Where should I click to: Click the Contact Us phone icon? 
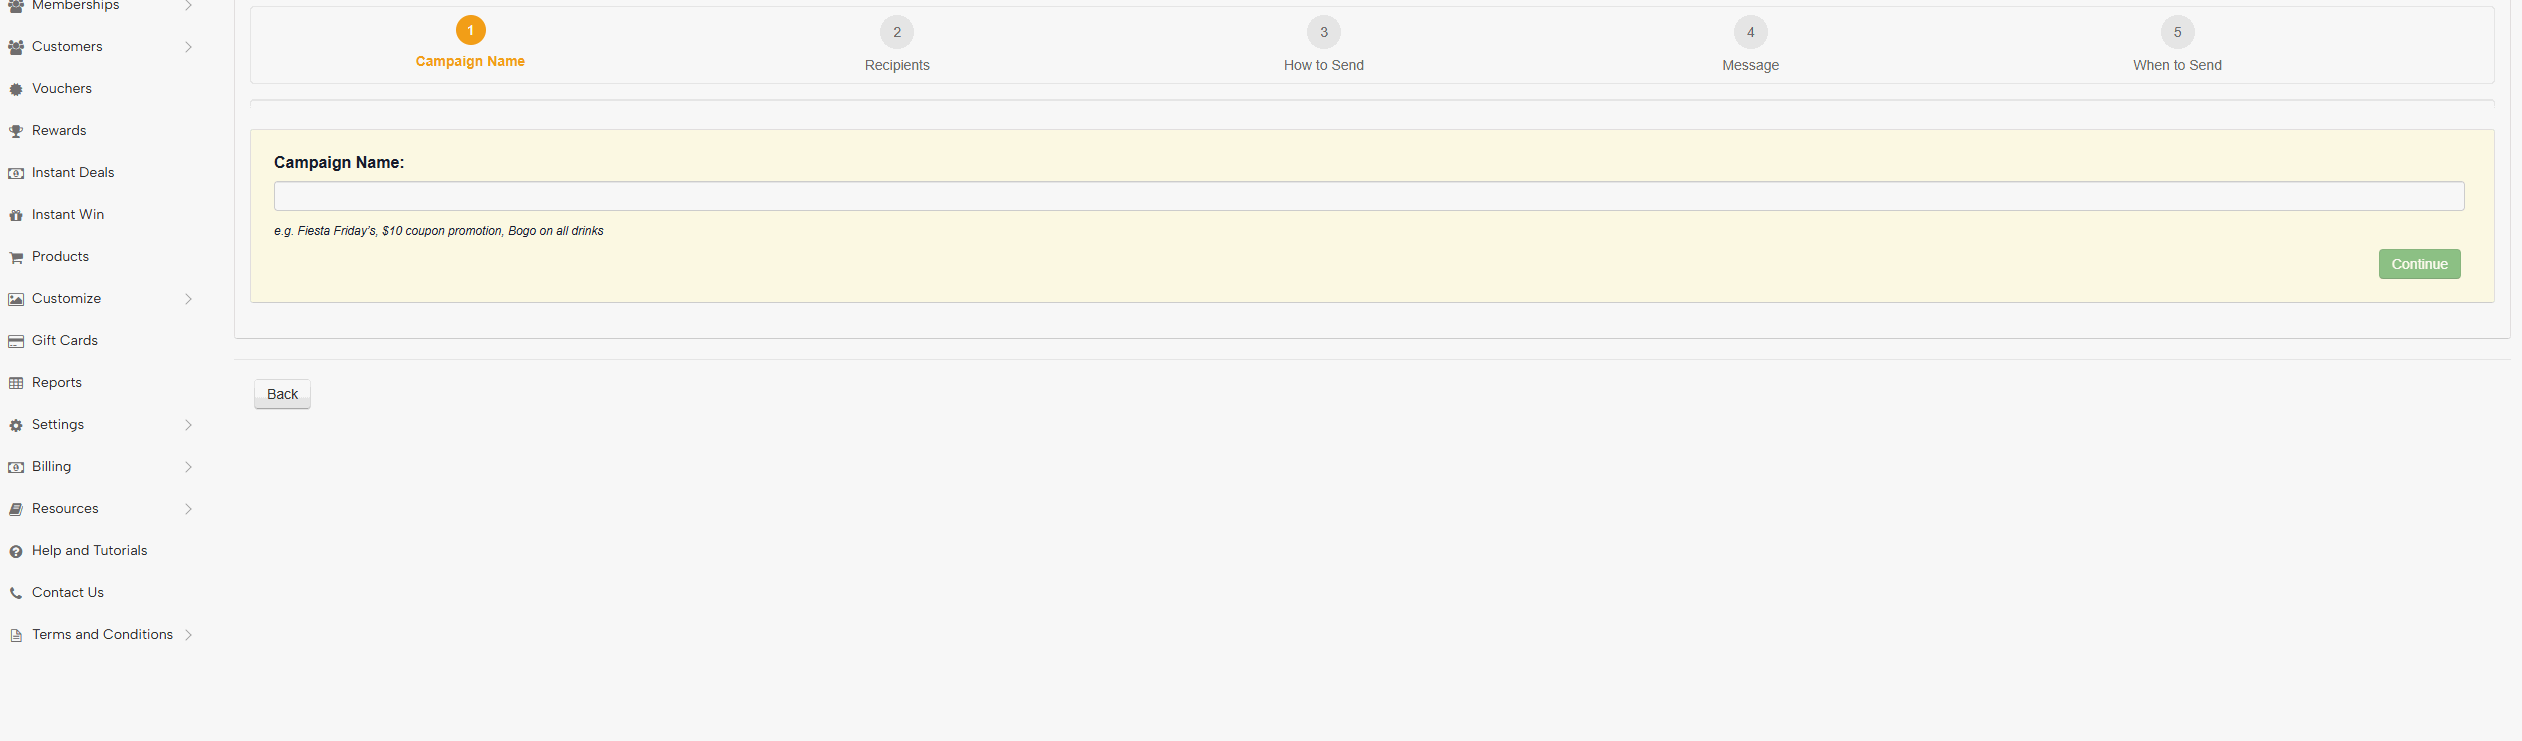[x=16, y=593]
